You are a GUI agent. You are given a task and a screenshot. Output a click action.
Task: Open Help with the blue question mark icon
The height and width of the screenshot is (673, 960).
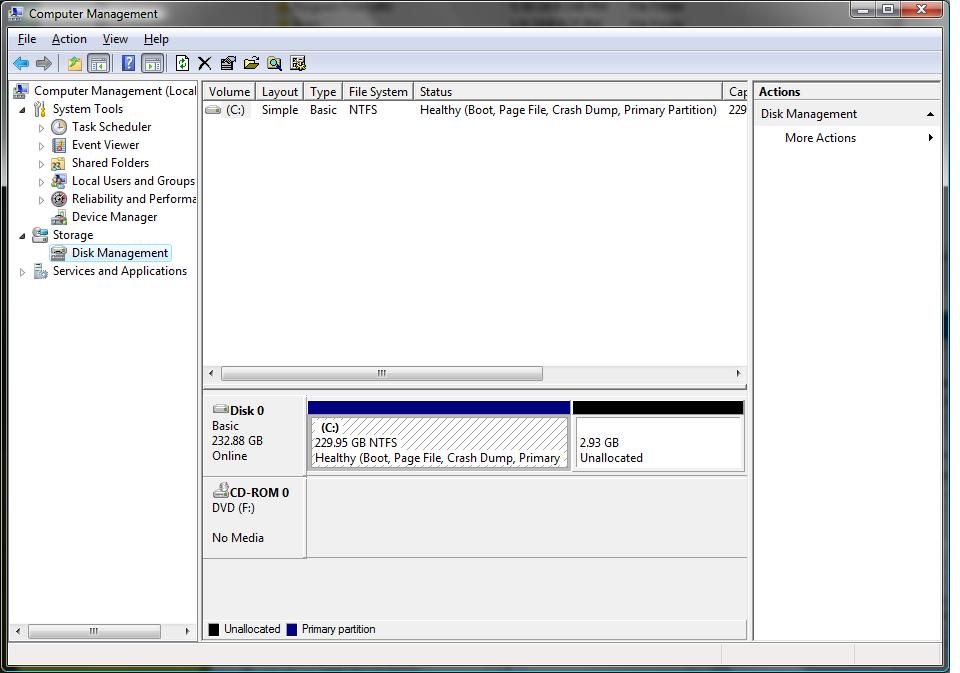coord(128,63)
